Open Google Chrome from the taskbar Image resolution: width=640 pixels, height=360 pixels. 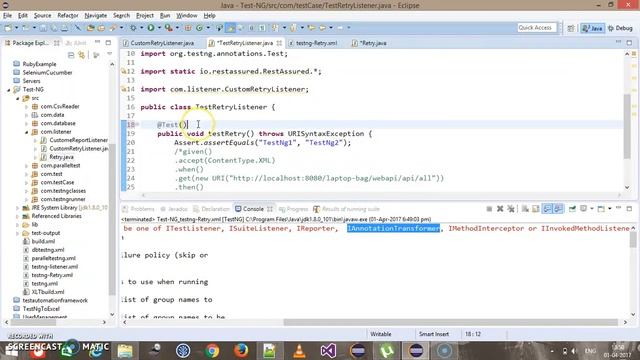212,351
